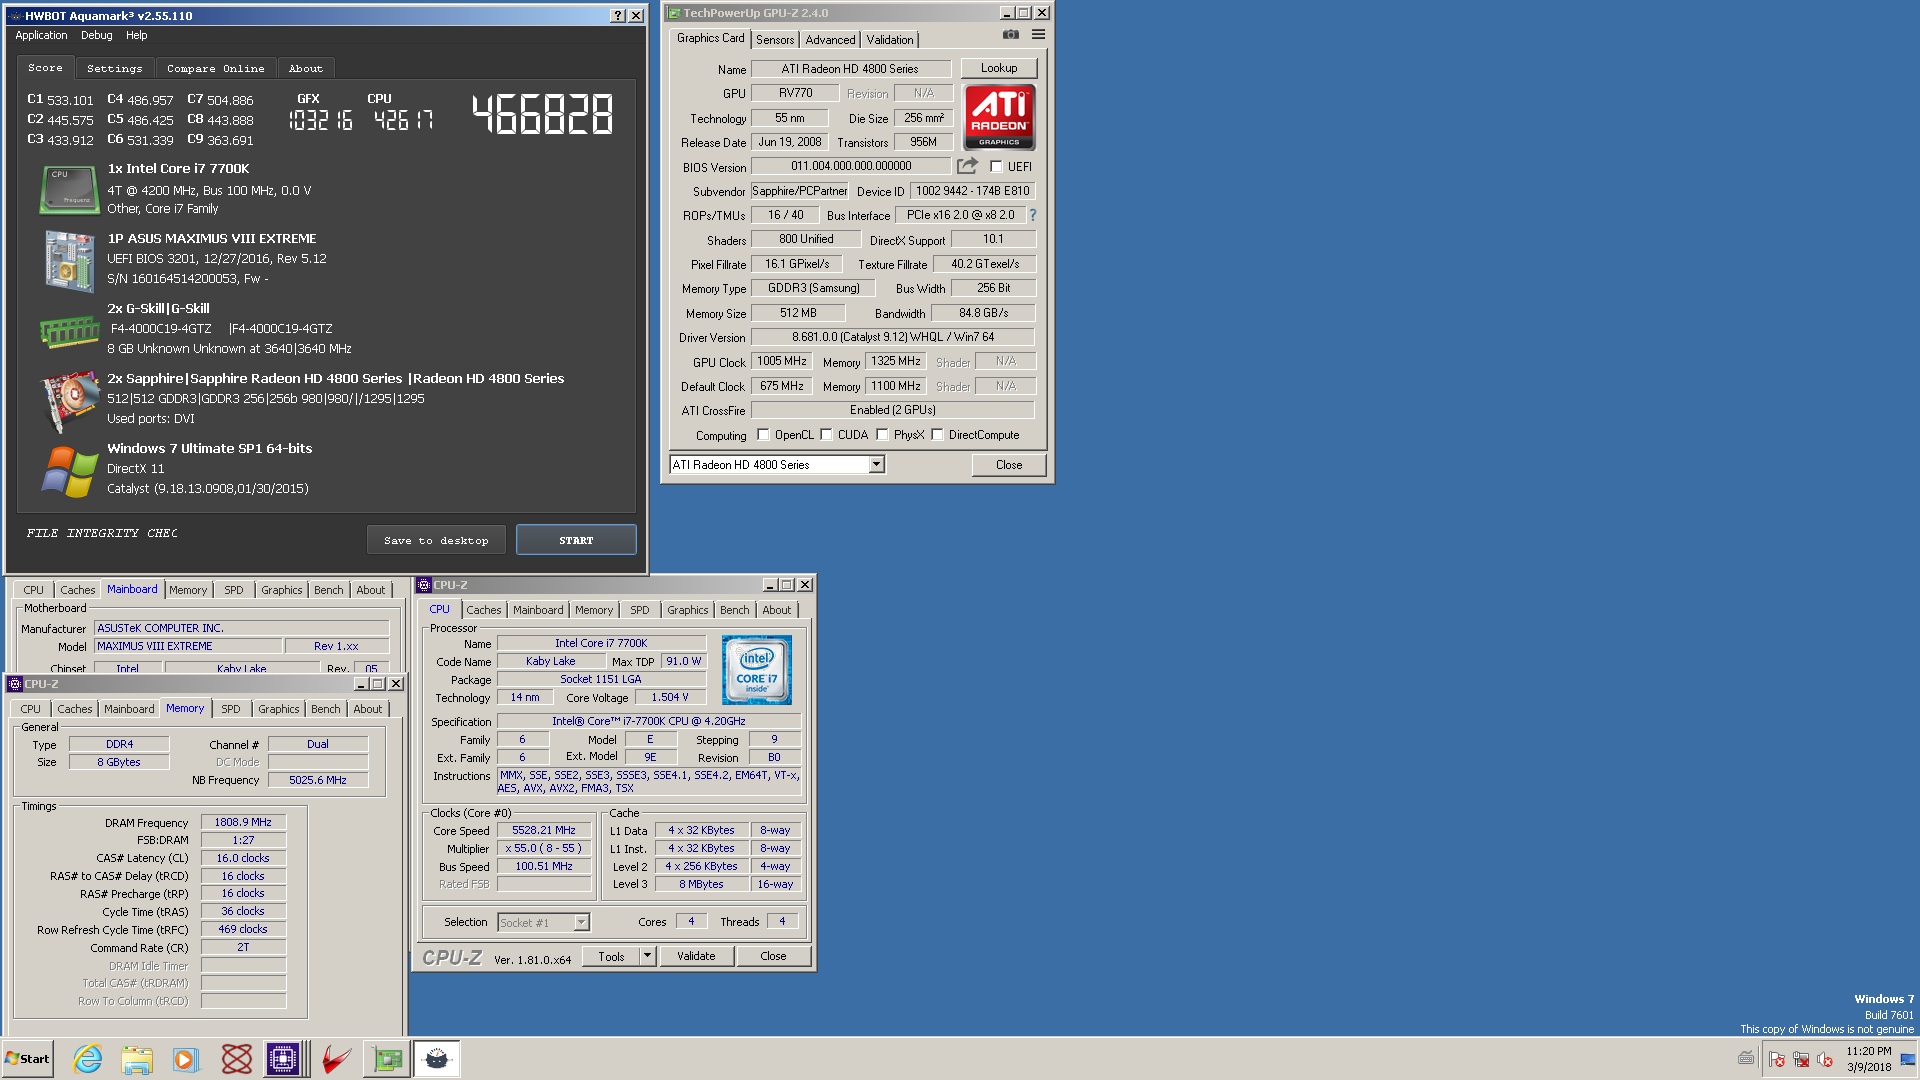1920x1080 pixels.
Task: Switch to the Caches tab in memory CPU-Z
Action: pos(74,709)
